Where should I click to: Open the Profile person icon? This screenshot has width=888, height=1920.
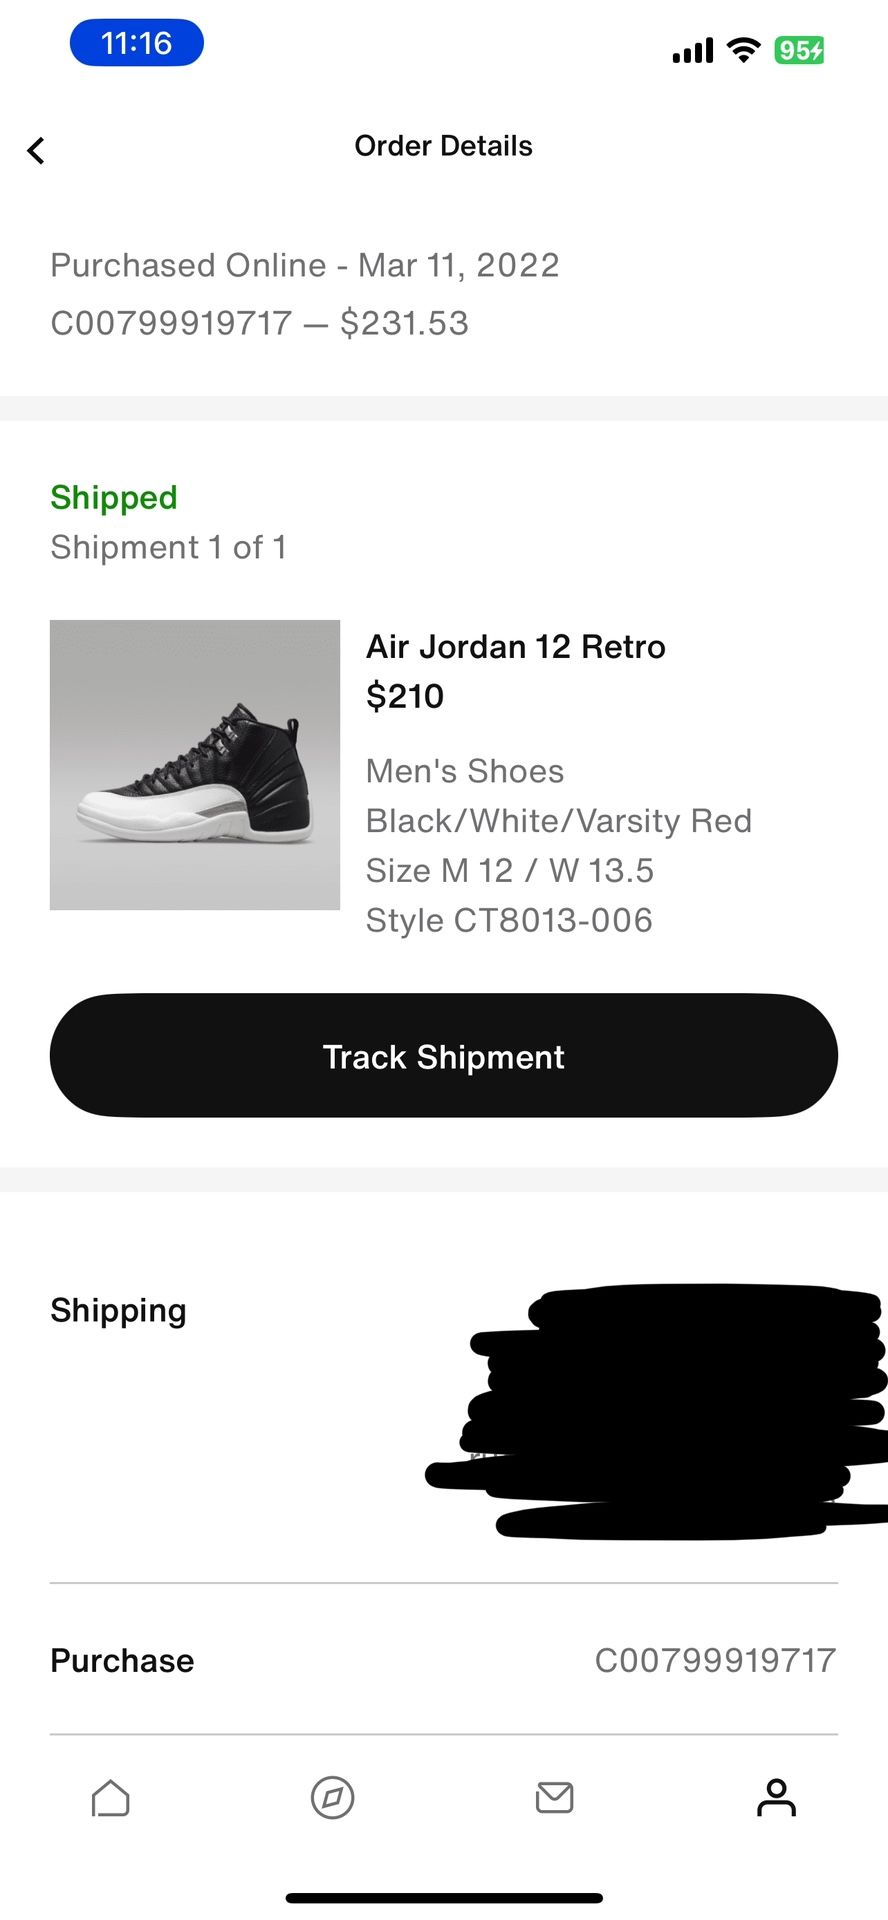776,1797
